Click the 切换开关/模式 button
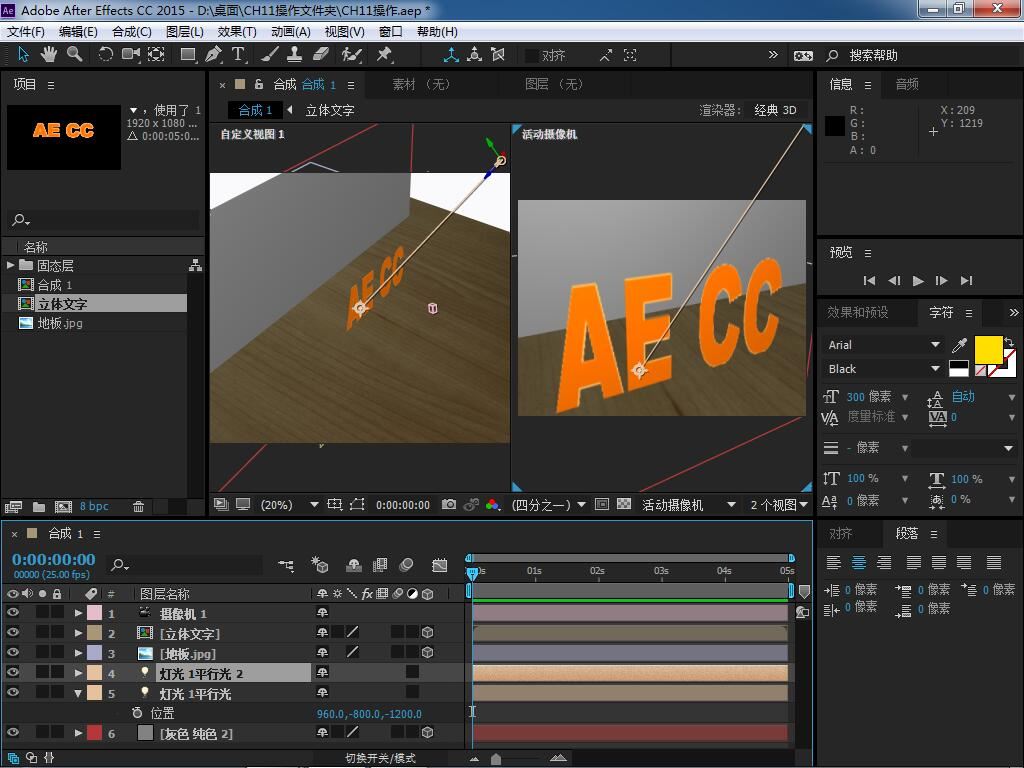This screenshot has width=1024, height=768. pos(381,758)
